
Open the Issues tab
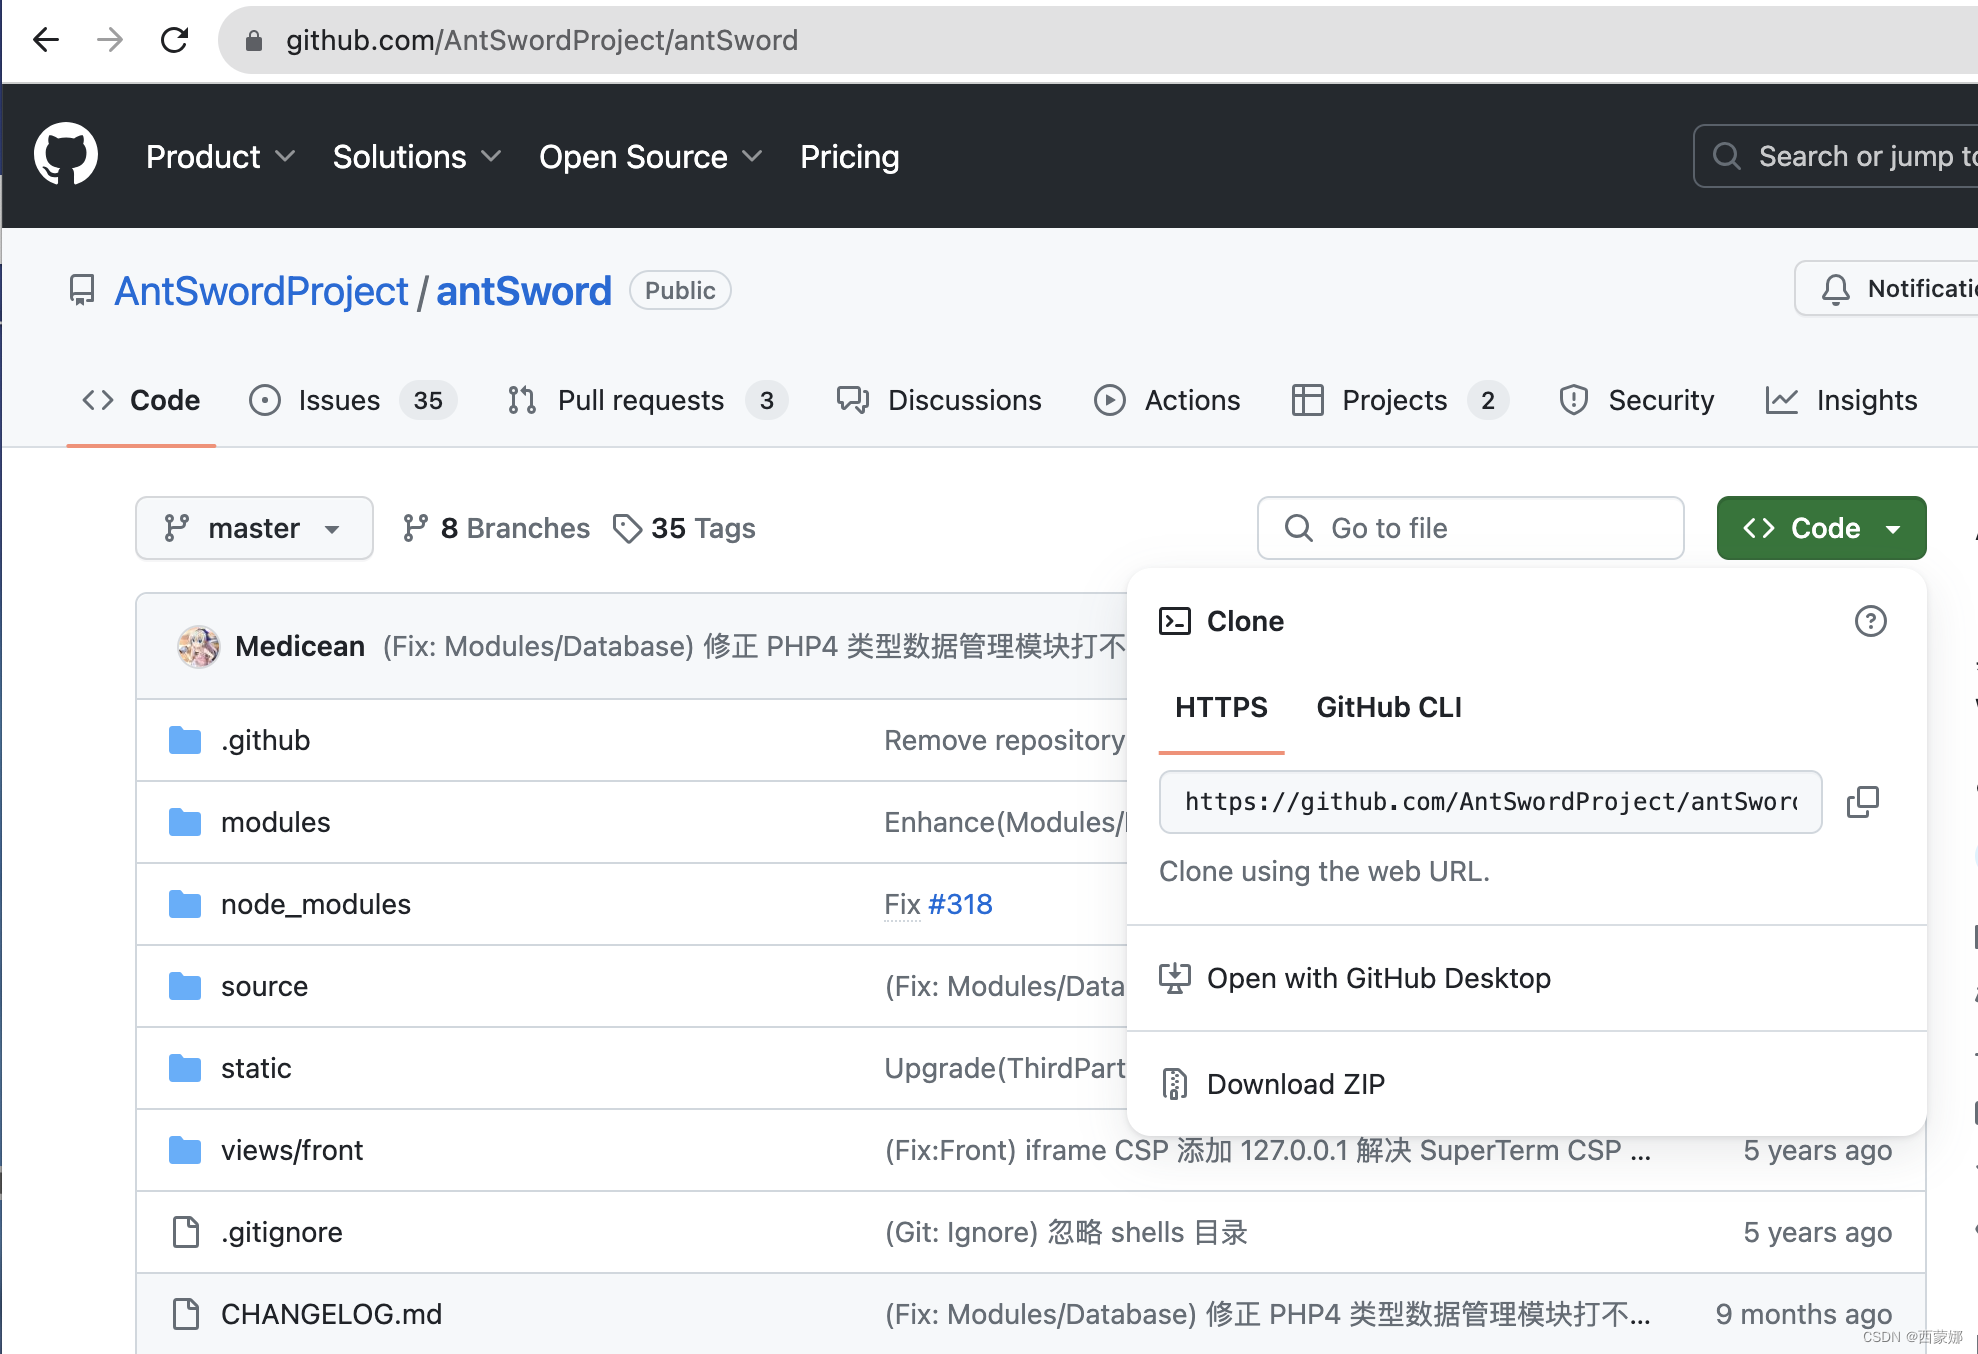[352, 400]
